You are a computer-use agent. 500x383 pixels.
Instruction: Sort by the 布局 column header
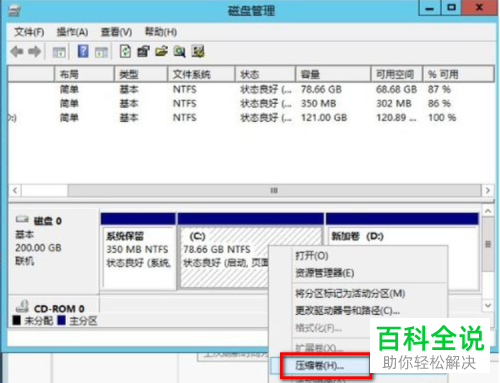[x=84, y=74]
